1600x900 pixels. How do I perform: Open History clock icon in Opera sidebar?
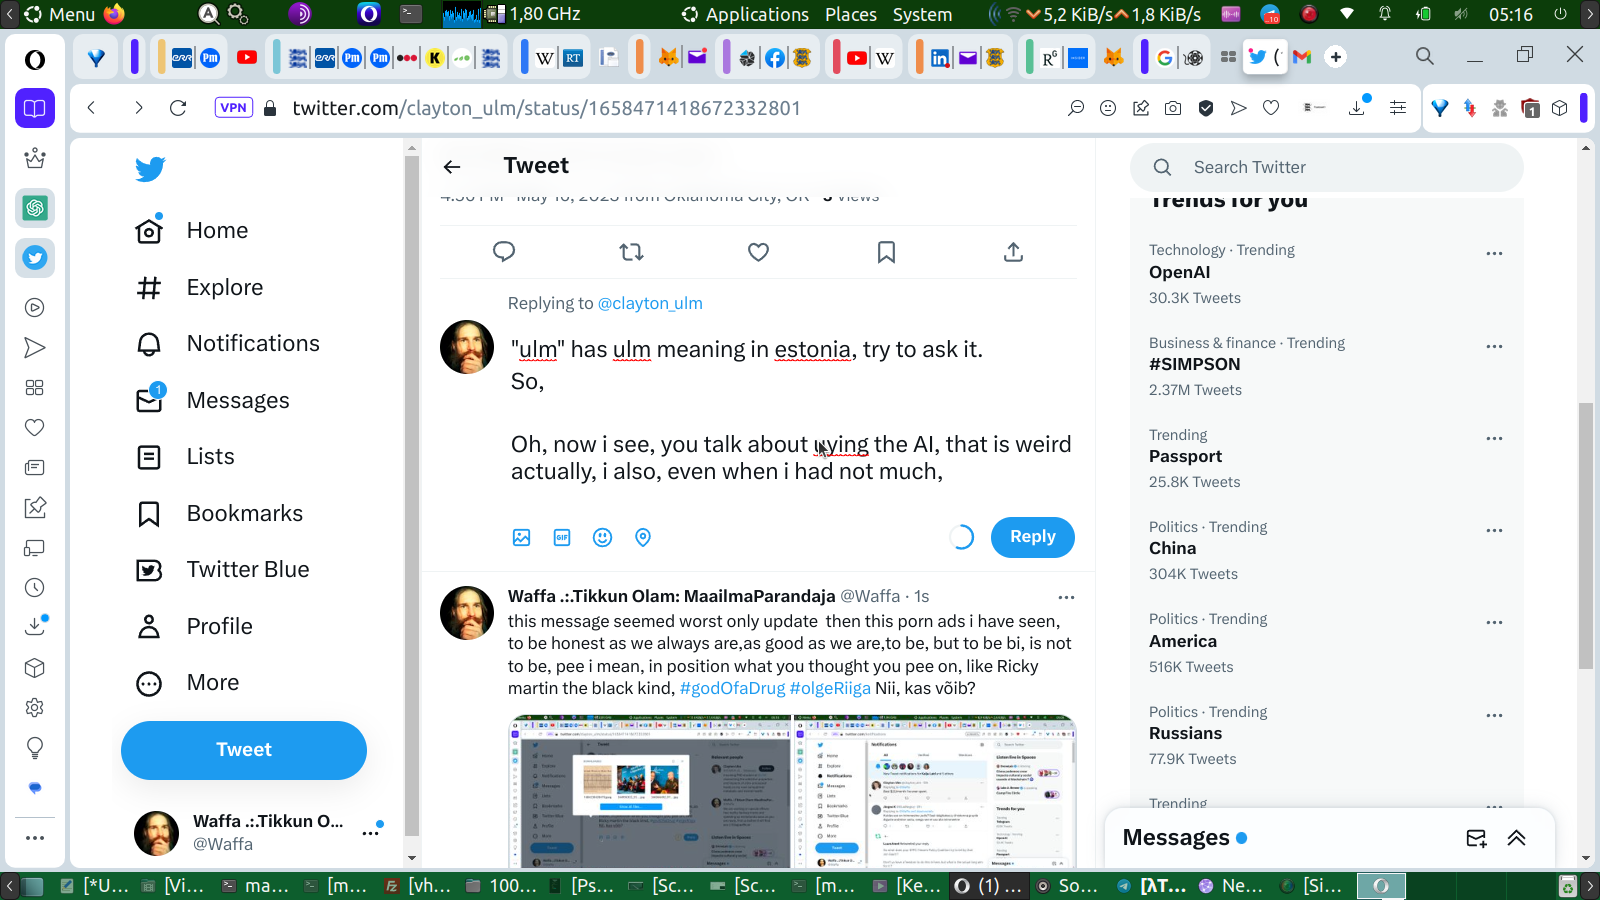35,588
